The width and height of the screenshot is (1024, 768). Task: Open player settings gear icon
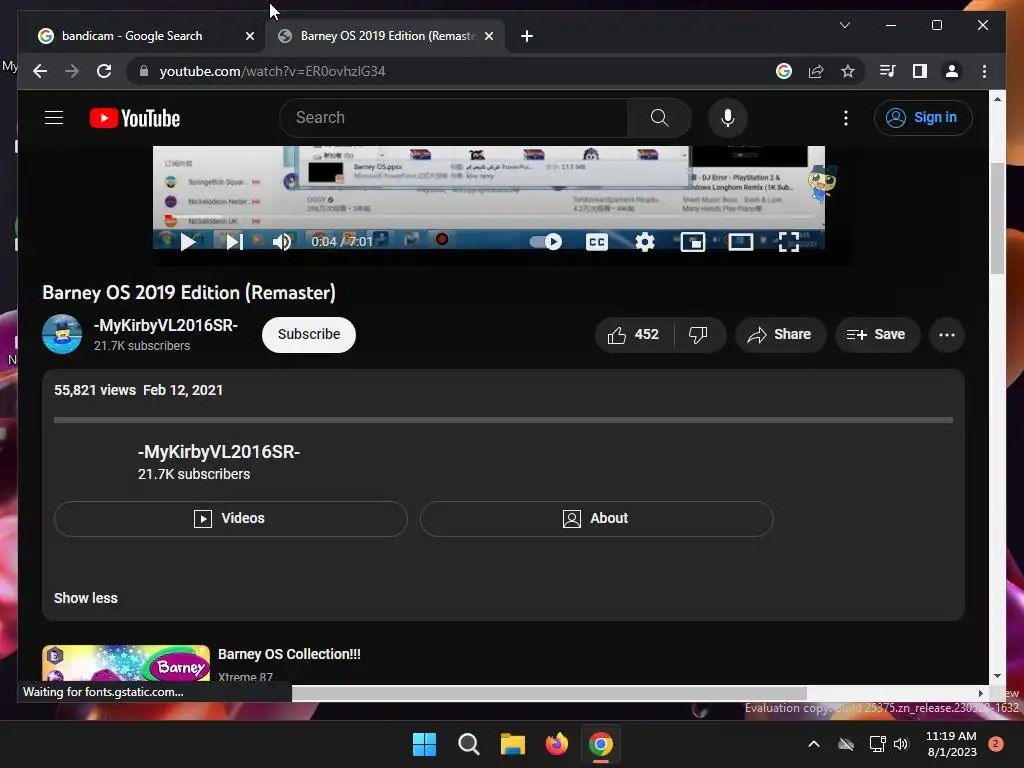pyautogui.click(x=645, y=242)
